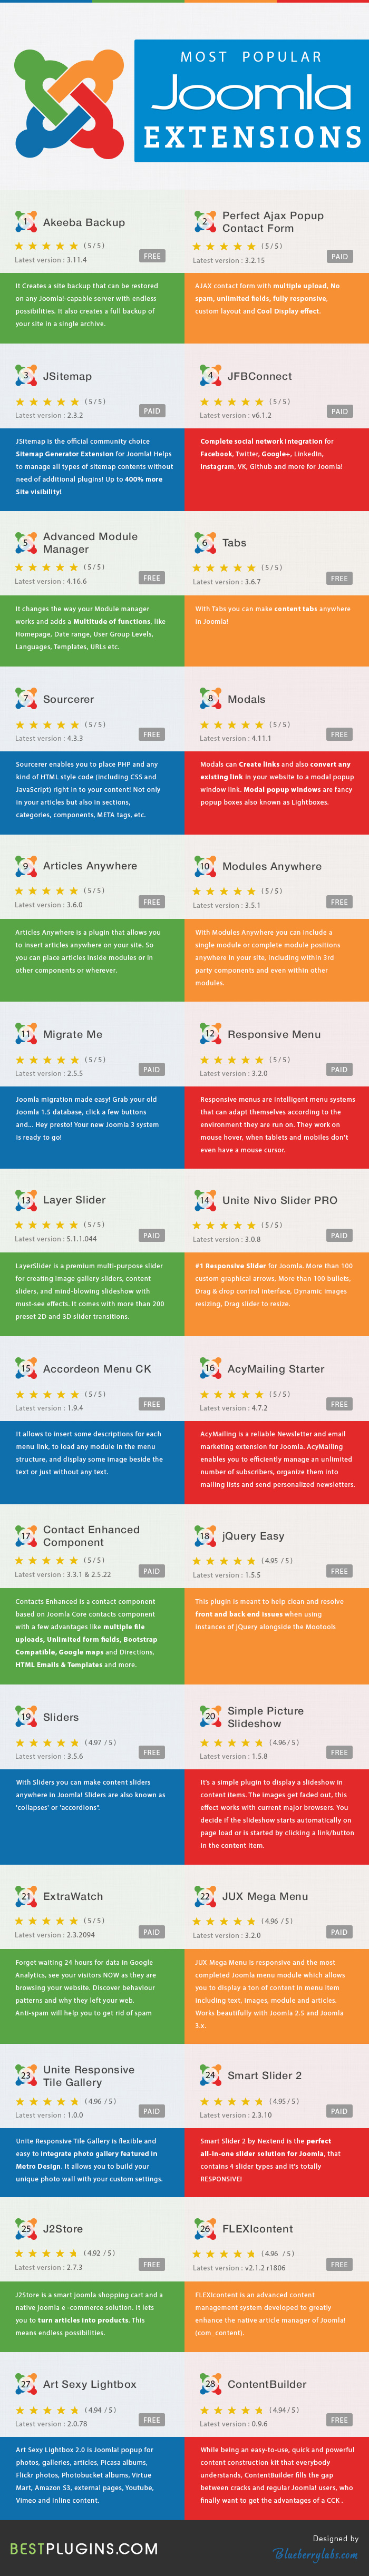The width and height of the screenshot is (369, 2576).
Task: Open the JUX Mega Menu title
Action: (x=265, y=1896)
